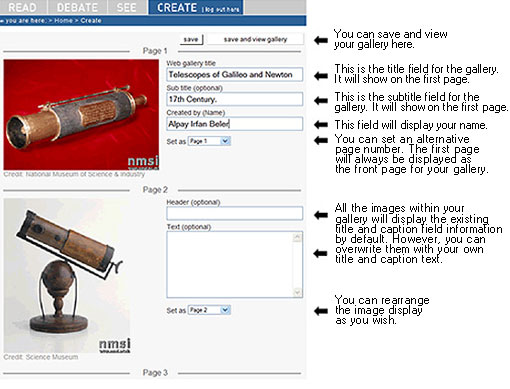510x389 pixels.
Task: Click the Created by name field
Action: click(235, 124)
